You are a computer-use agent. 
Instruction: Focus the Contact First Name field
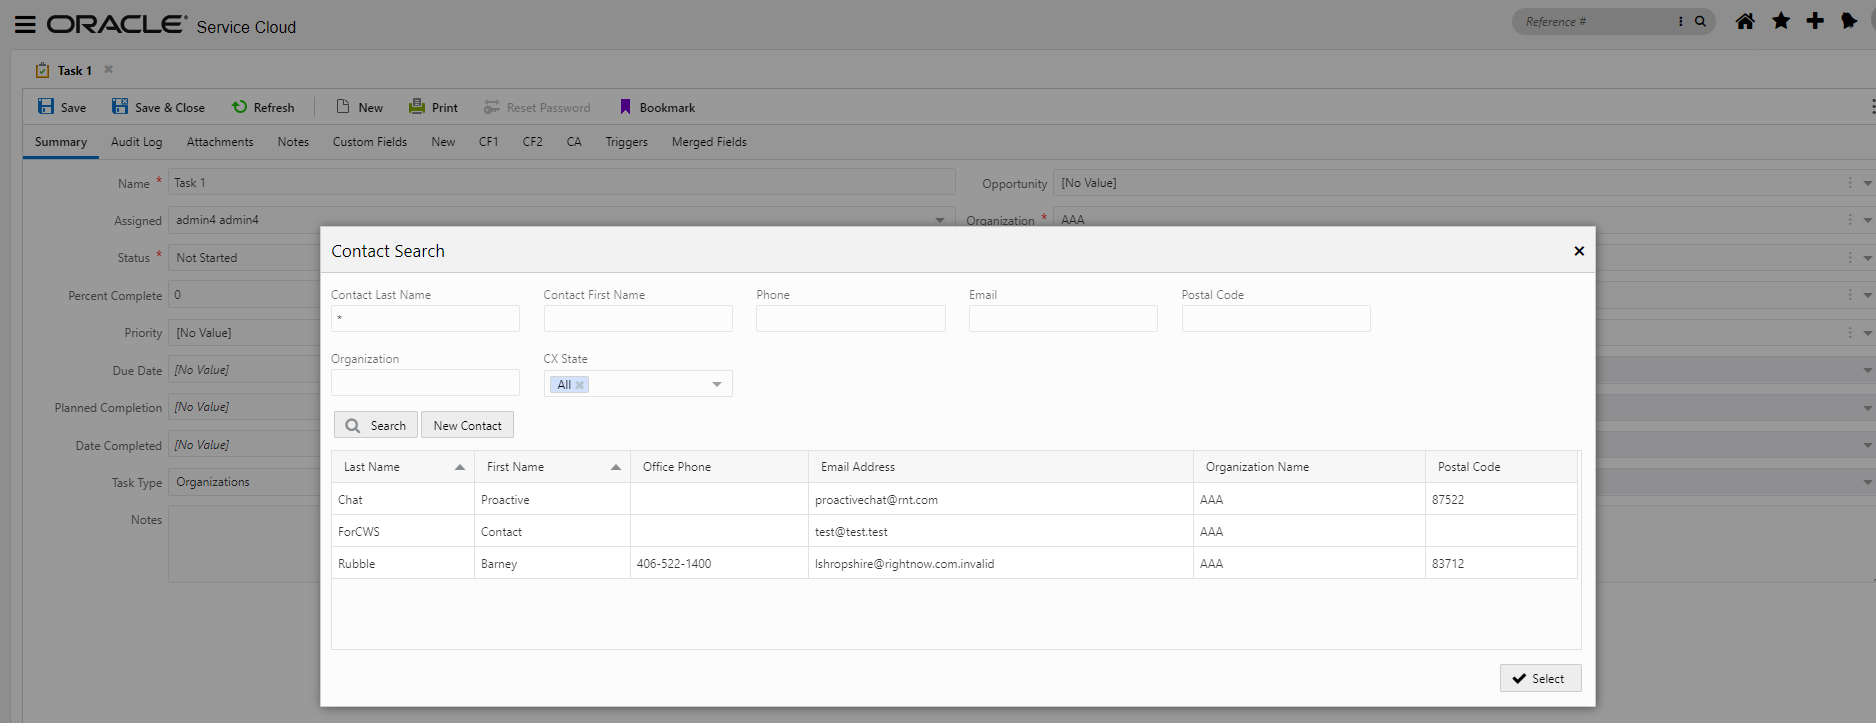pyautogui.click(x=638, y=319)
